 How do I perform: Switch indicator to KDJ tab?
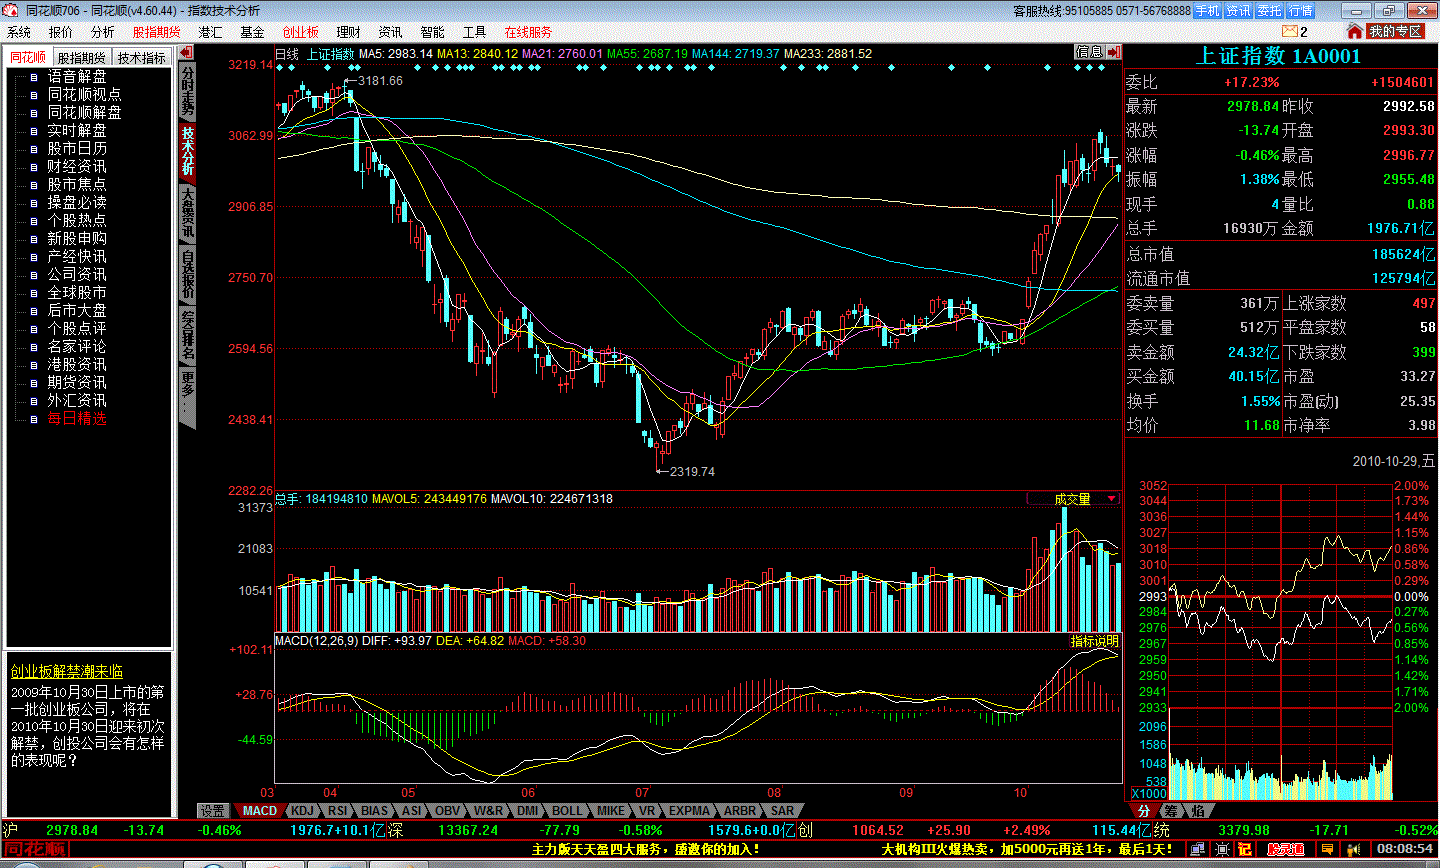tap(302, 811)
